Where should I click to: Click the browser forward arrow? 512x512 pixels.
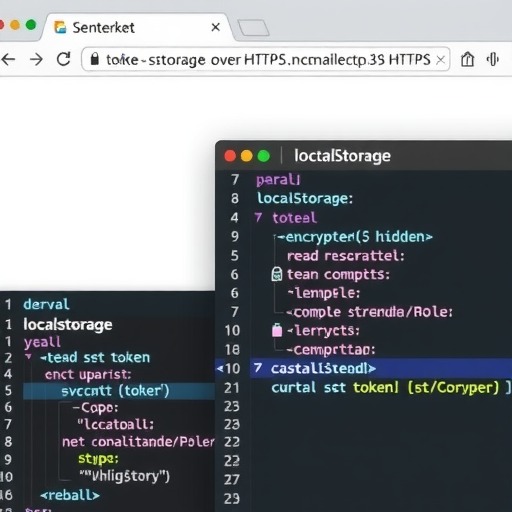point(36,60)
